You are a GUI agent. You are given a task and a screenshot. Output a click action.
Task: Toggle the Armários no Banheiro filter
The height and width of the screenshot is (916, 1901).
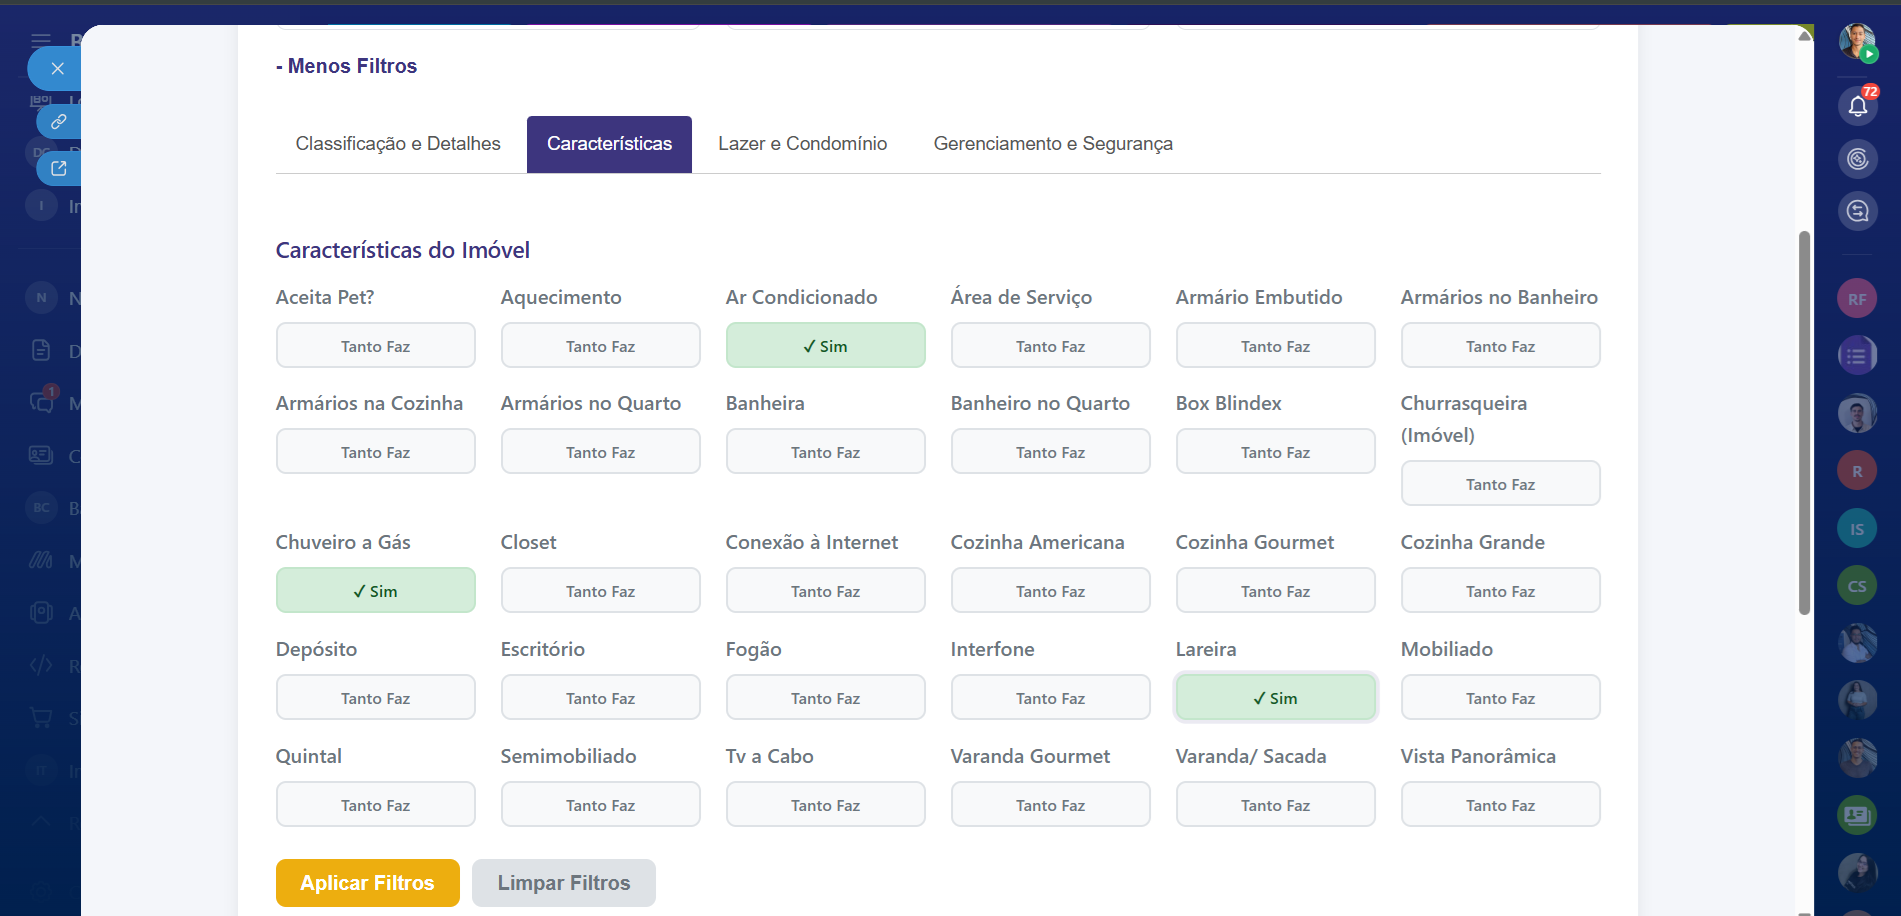tap(1501, 346)
